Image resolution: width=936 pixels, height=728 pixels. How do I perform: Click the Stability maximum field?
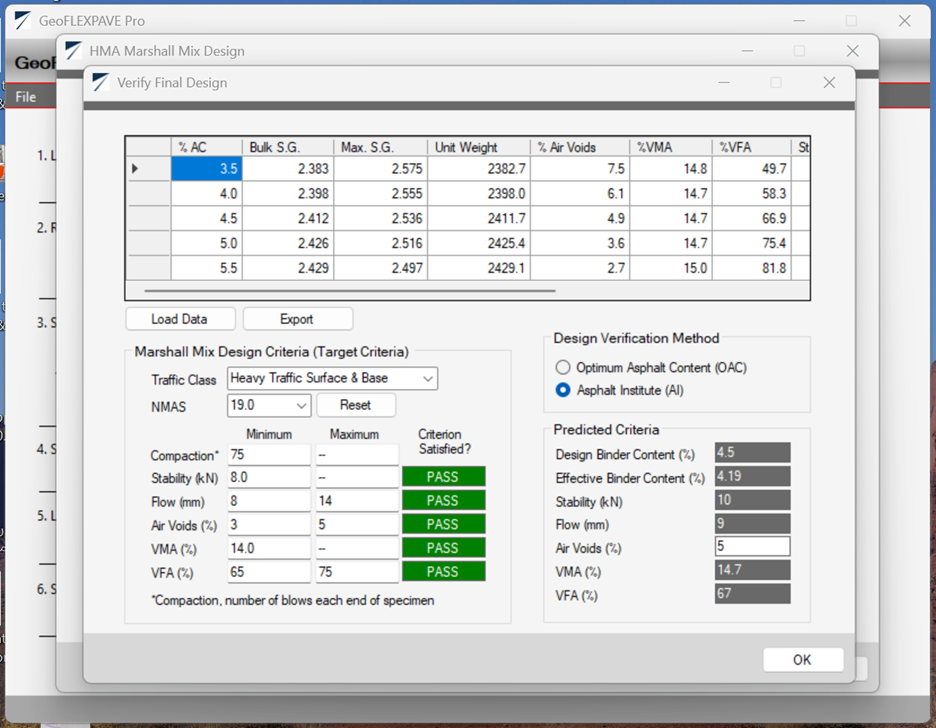point(357,477)
